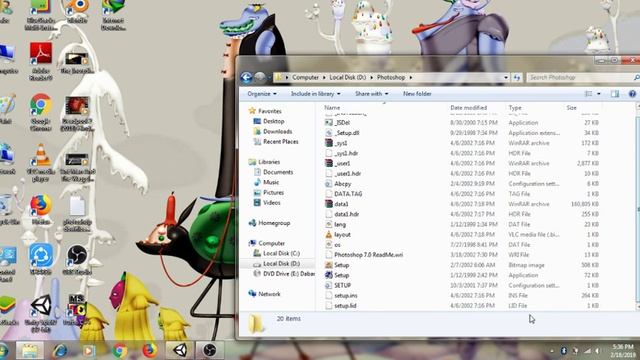The image size is (640, 360).
Task: Open Music library
Action: (x=271, y=182)
